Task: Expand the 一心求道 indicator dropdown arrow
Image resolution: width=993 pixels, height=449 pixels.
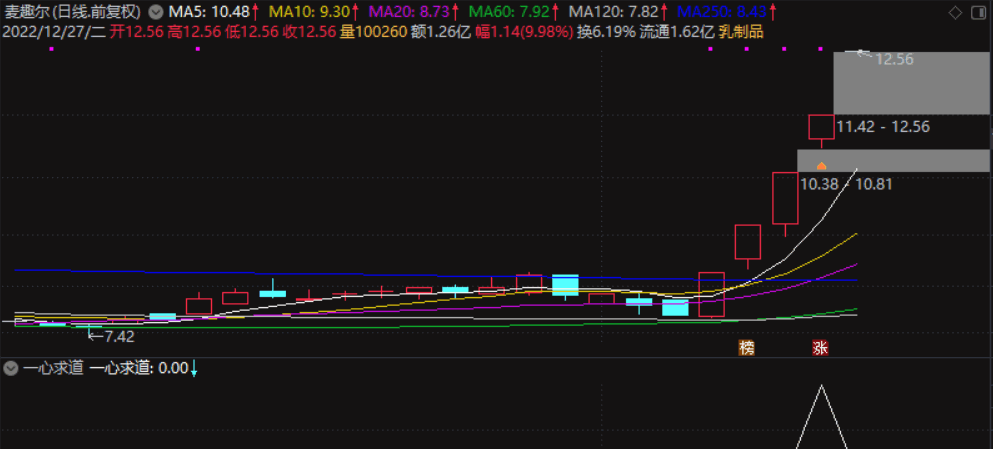Action: 10,369
